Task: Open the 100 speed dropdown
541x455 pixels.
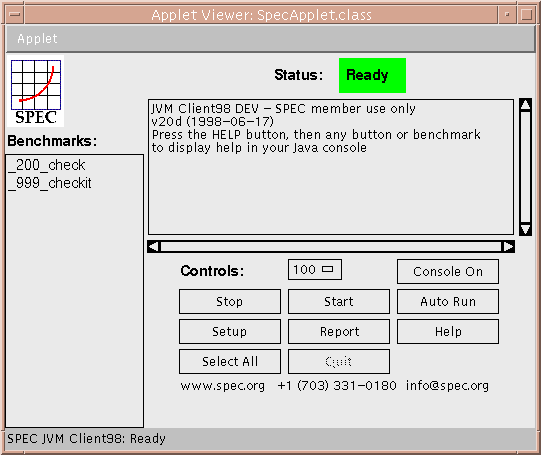Action: 315,269
